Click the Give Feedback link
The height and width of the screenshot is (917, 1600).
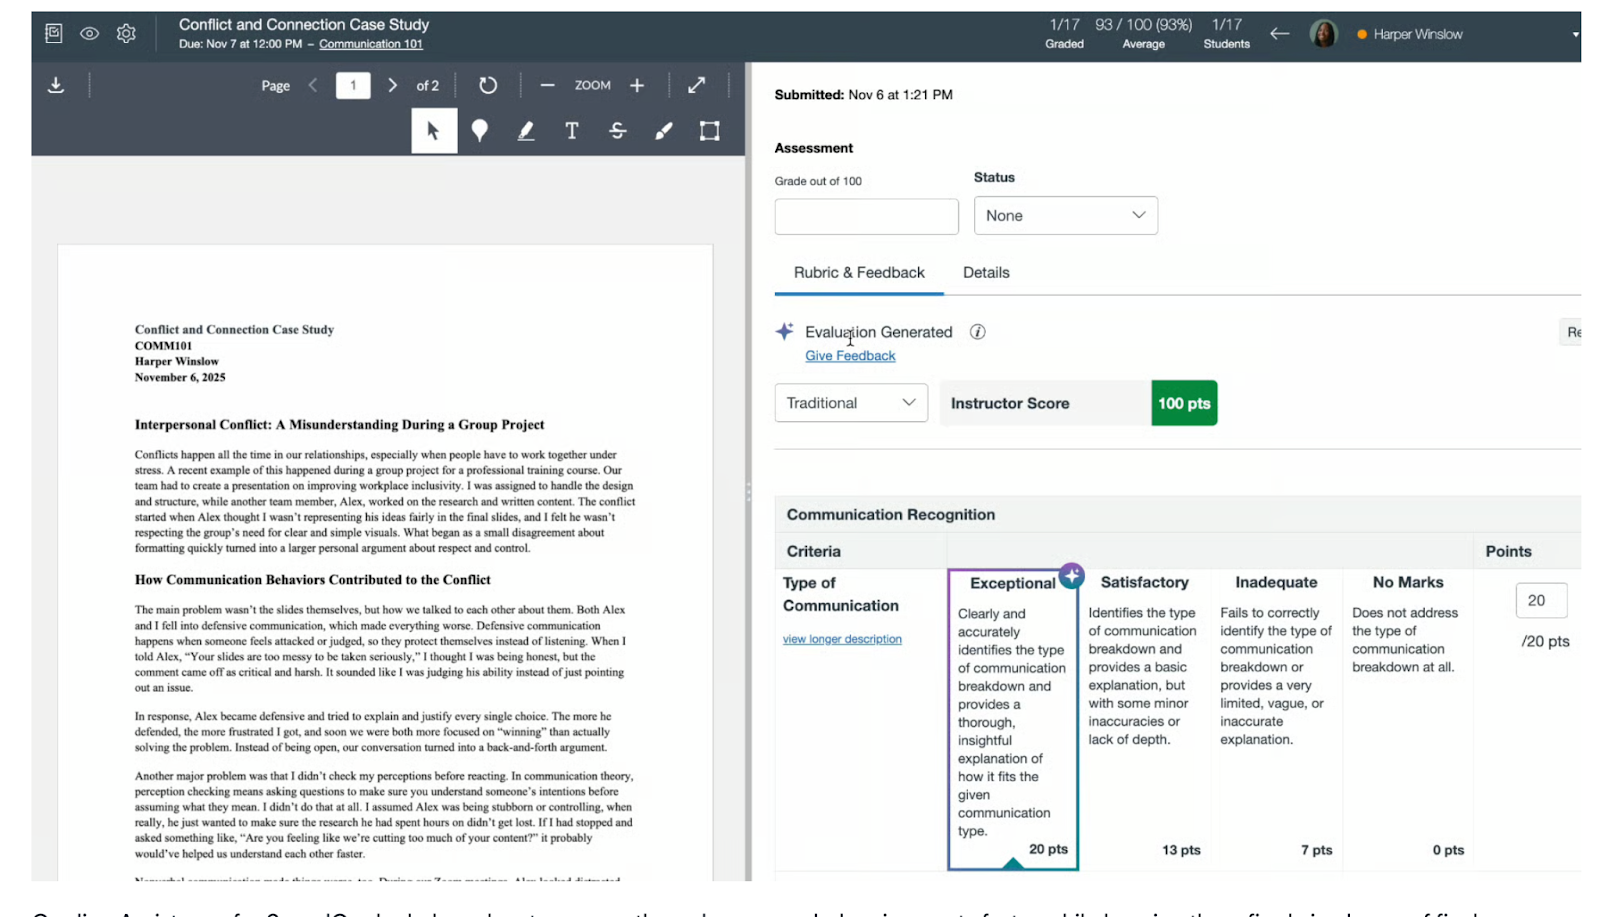tap(850, 356)
